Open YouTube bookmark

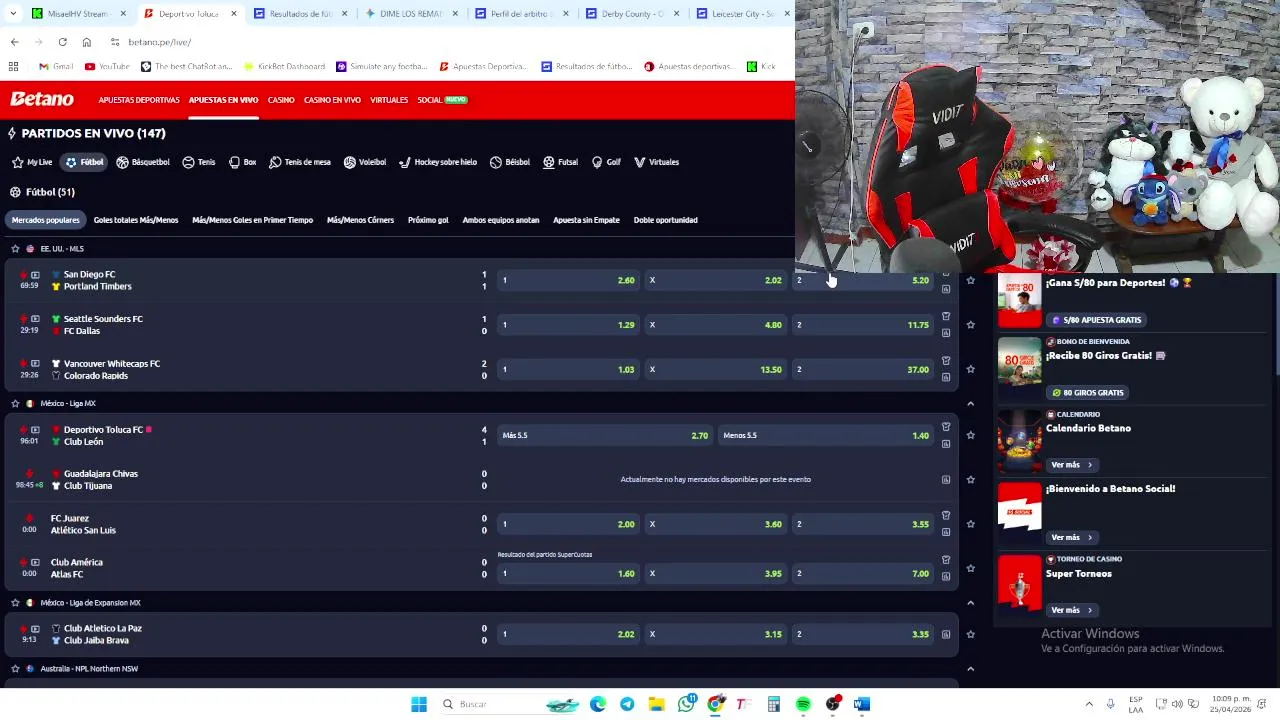point(107,67)
